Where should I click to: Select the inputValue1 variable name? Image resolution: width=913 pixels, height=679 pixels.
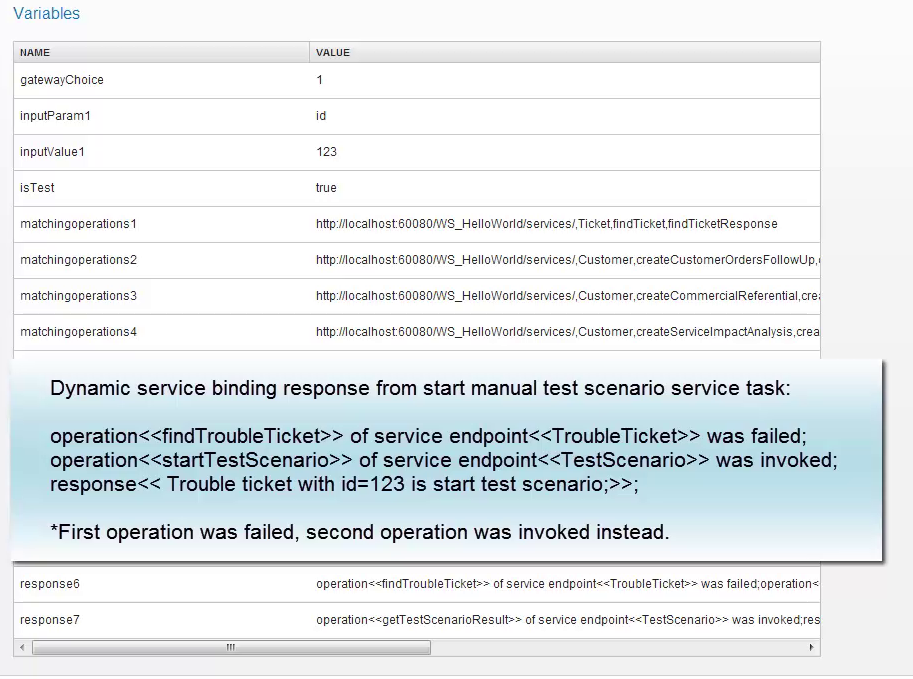click(x=52, y=152)
